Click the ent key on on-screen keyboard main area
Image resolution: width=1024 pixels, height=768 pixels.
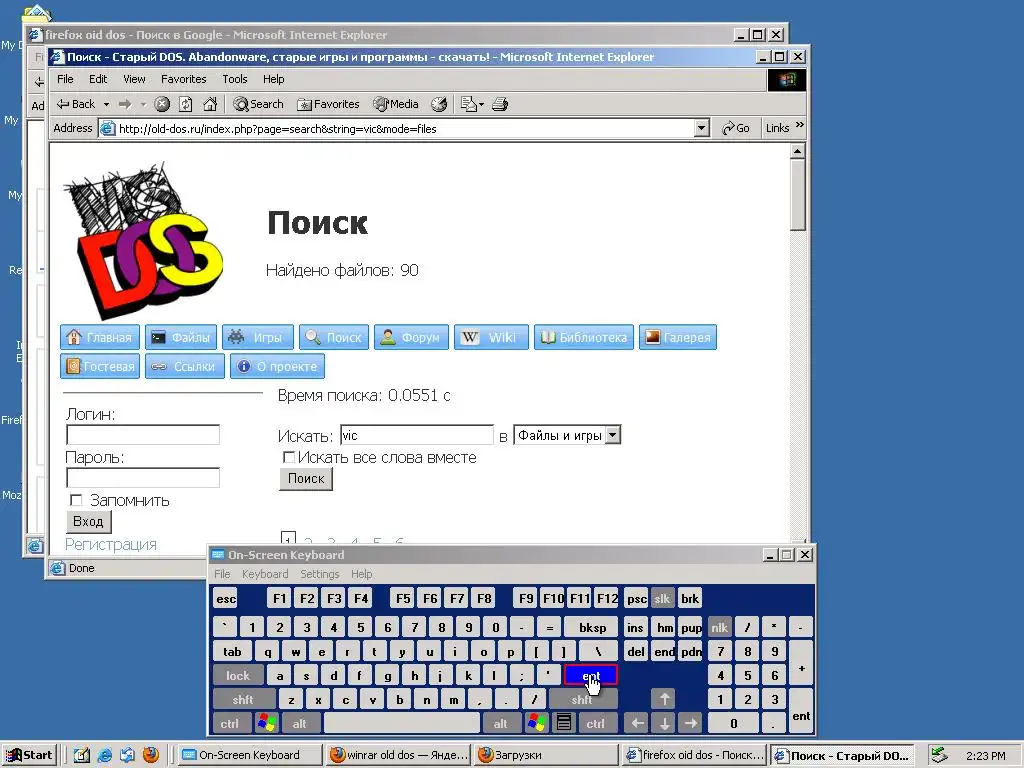click(590, 675)
